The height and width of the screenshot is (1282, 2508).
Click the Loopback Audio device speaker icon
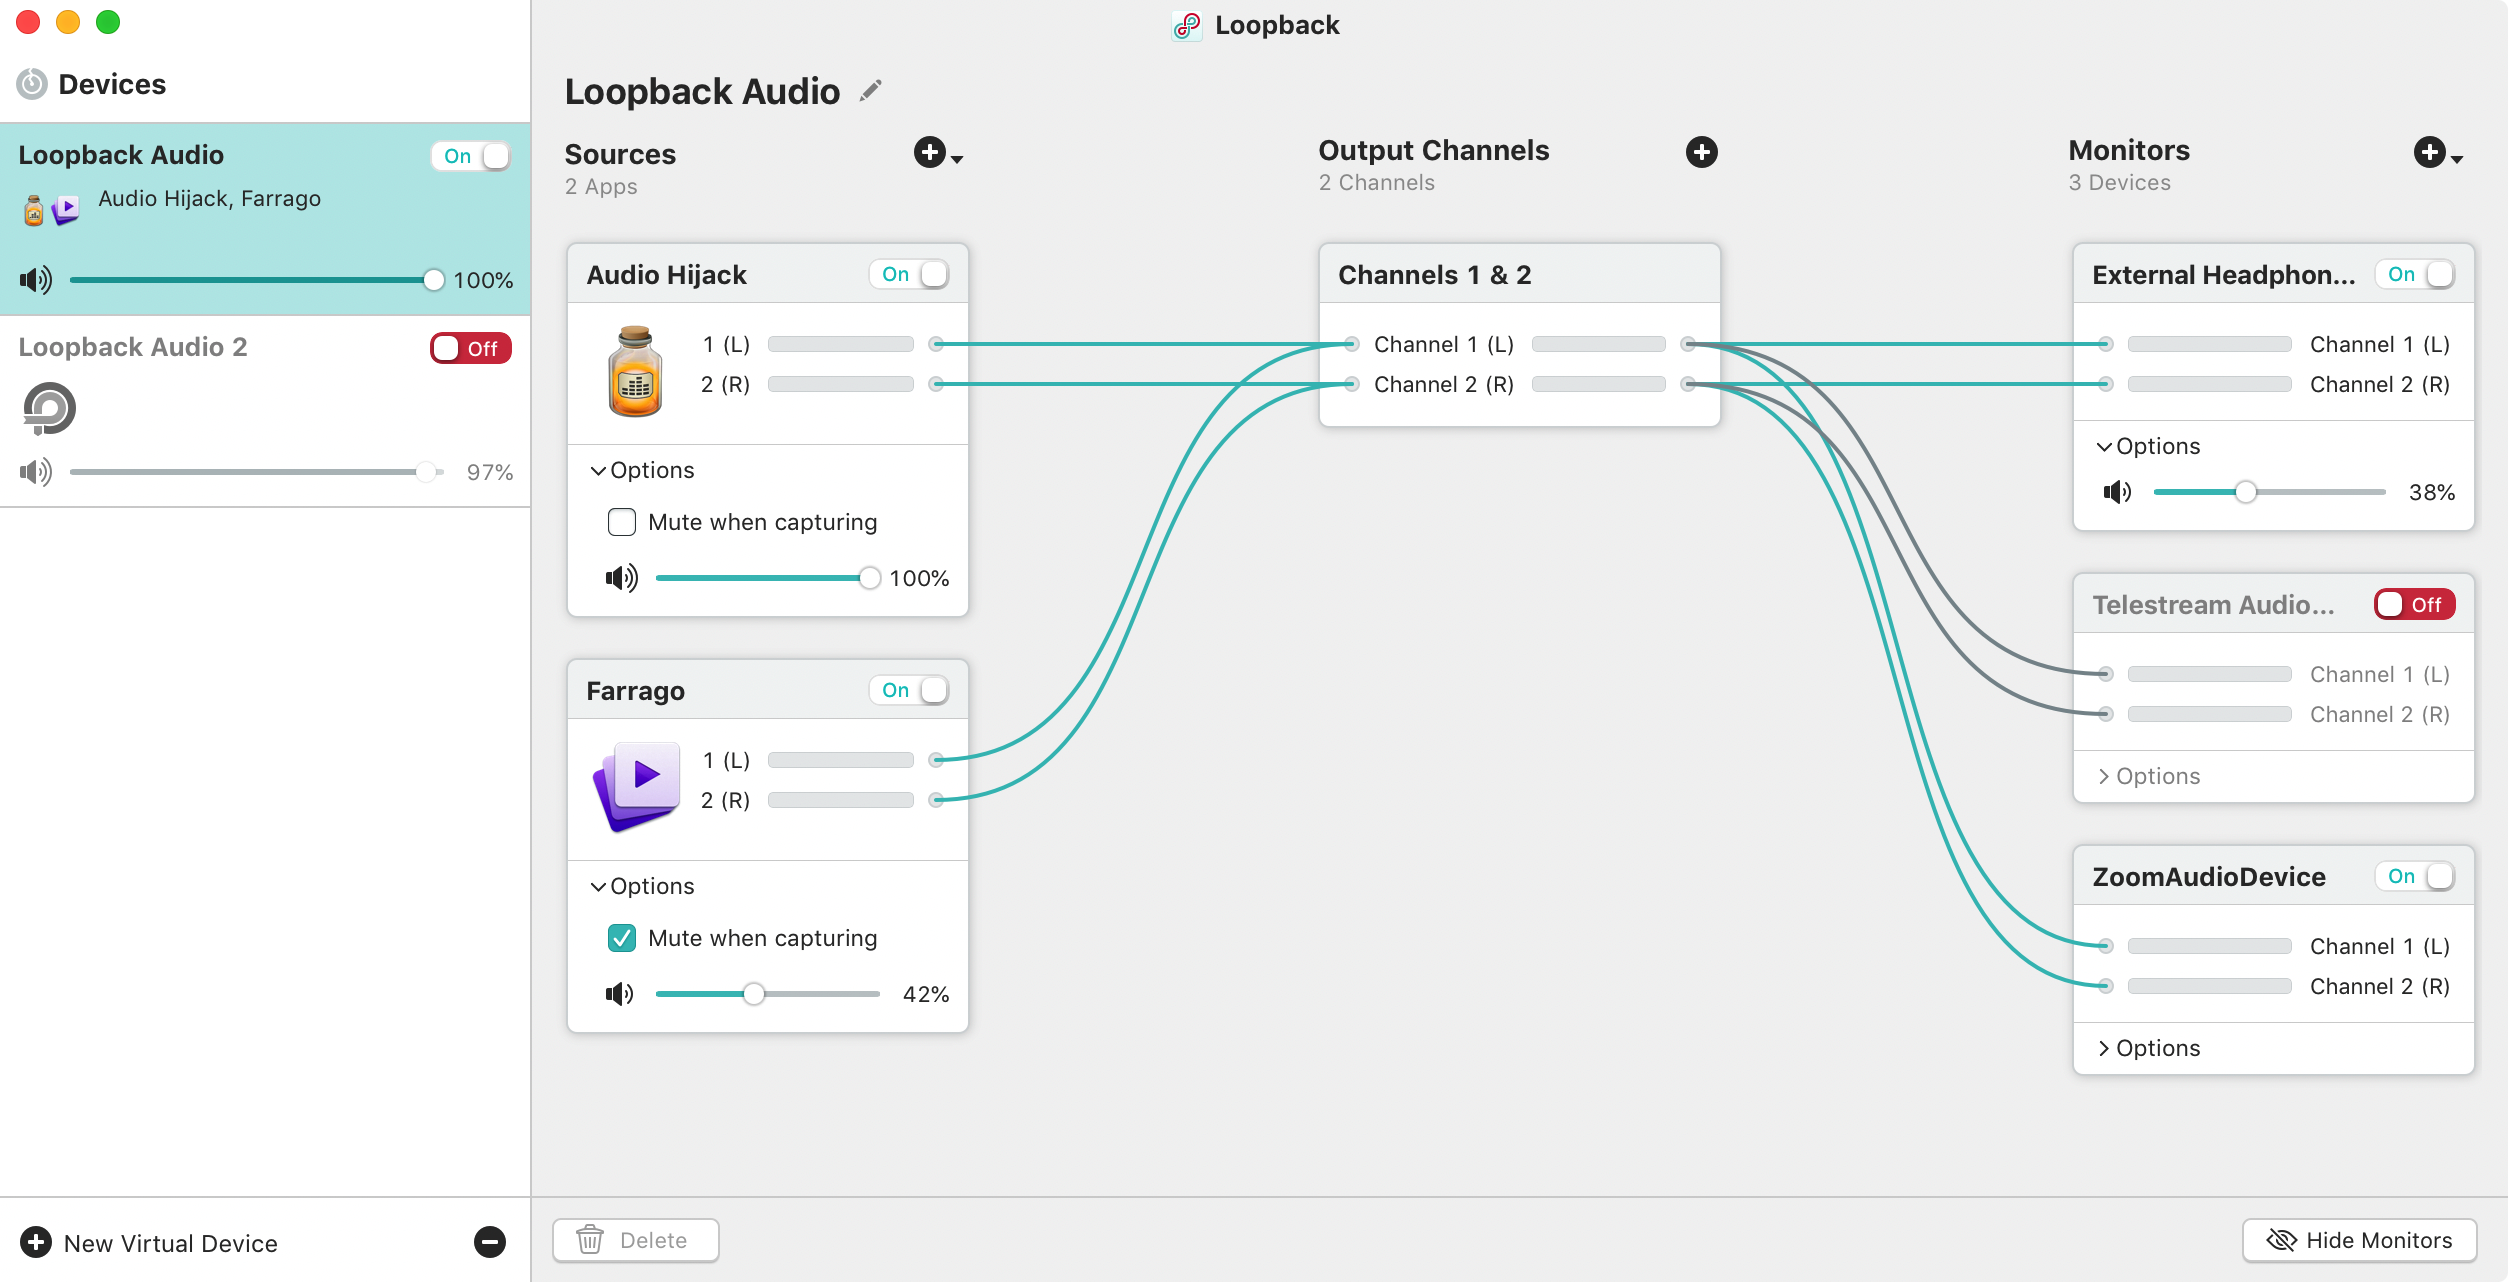pyautogui.click(x=36, y=280)
